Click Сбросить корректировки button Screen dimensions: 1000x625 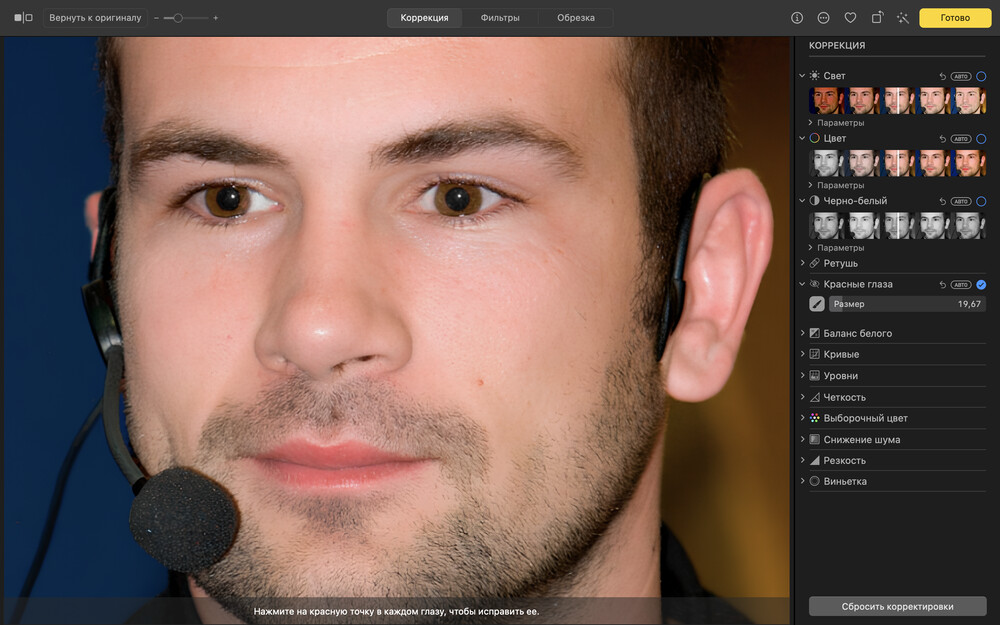[897, 606]
